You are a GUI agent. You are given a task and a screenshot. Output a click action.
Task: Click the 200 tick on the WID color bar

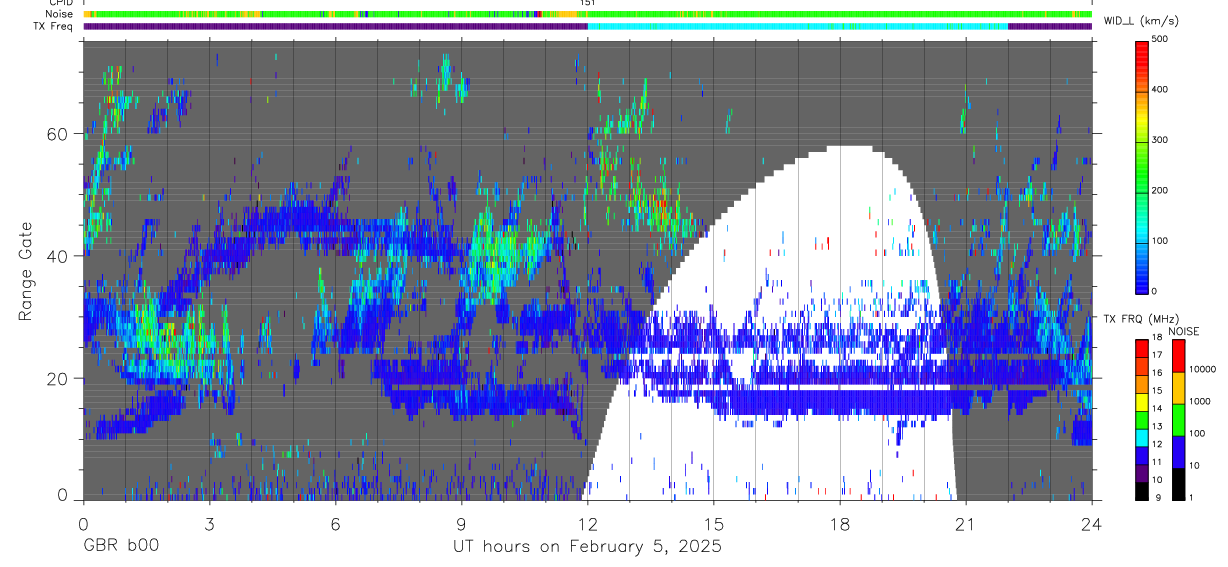pyautogui.click(x=1162, y=190)
